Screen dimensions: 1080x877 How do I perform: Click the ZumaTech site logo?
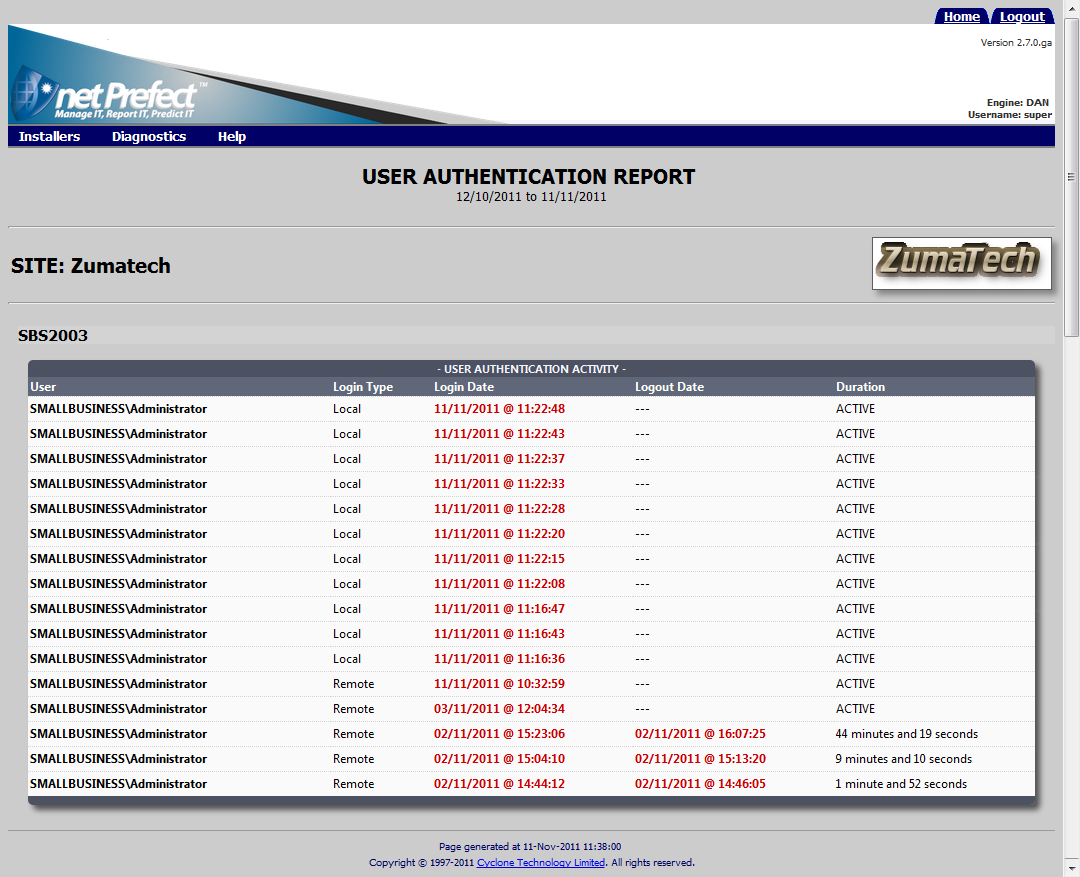(961, 263)
